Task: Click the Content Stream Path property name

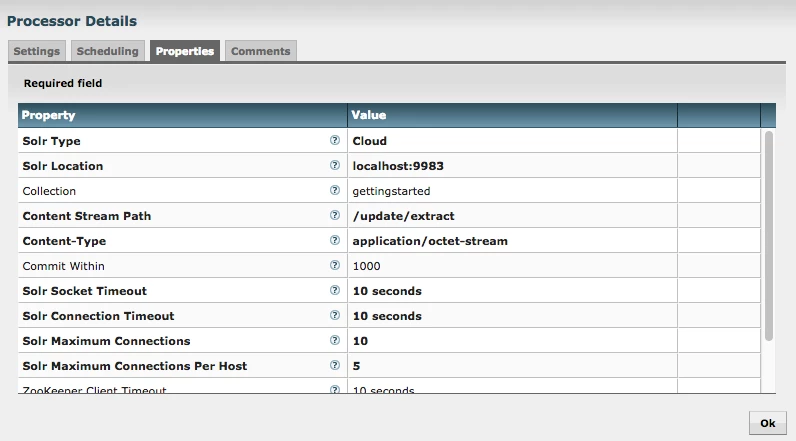Action: pos(87,216)
